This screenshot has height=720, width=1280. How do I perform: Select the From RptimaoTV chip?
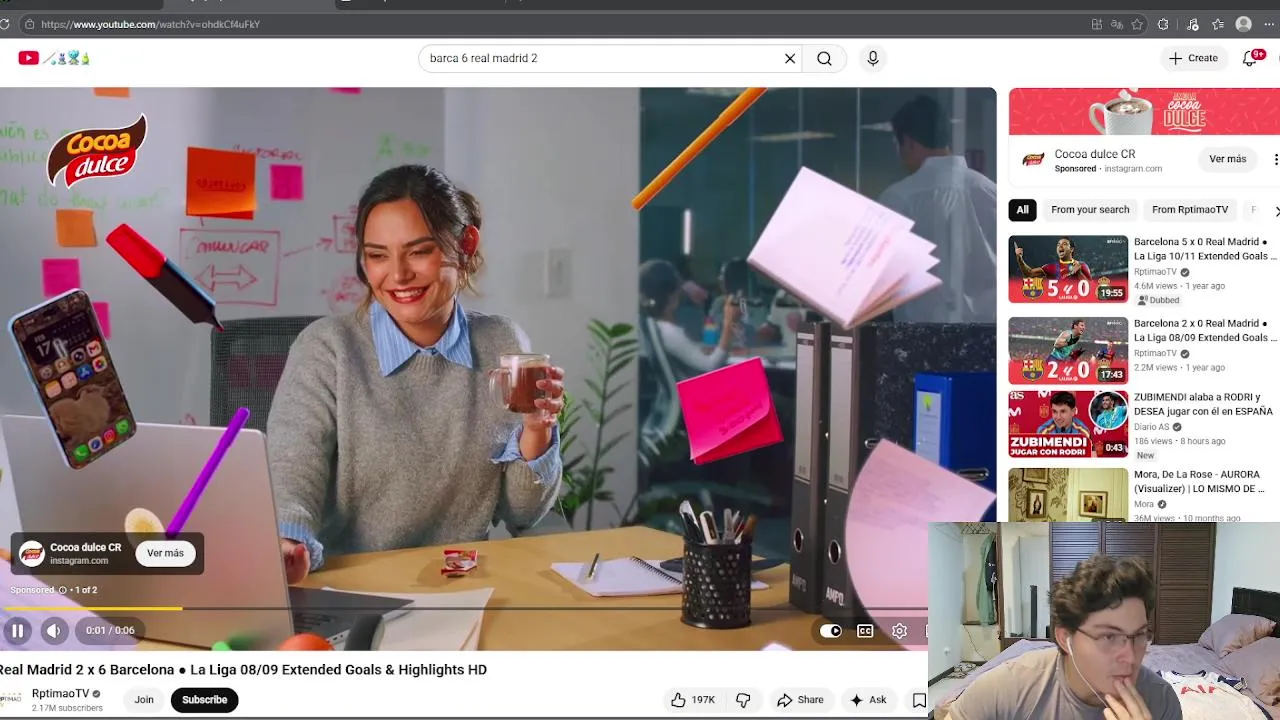pyautogui.click(x=1190, y=210)
